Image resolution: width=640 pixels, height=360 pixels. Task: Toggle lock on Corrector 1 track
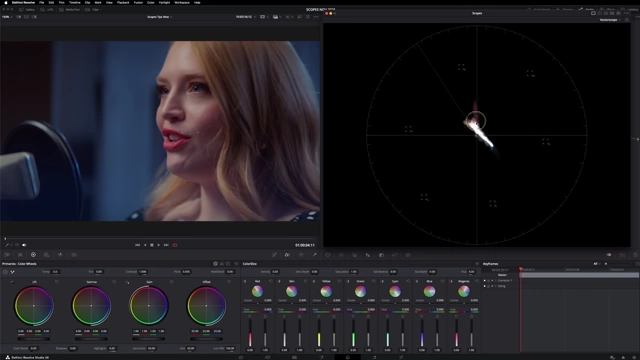pyautogui.click(x=488, y=281)
